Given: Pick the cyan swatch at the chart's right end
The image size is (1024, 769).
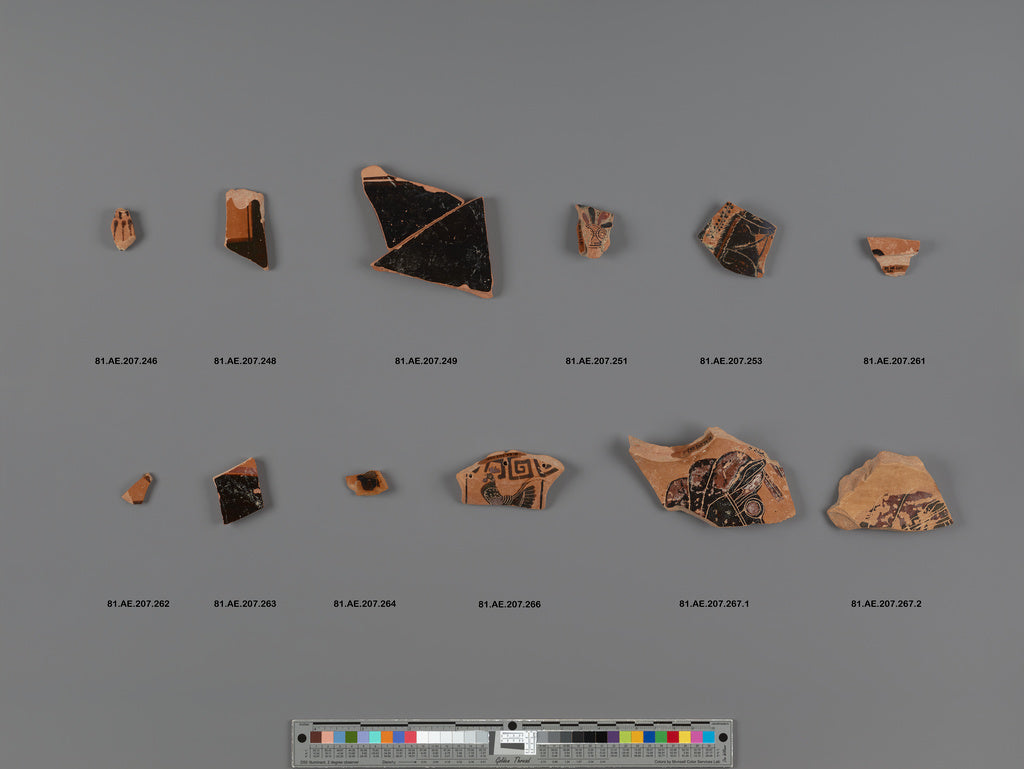Looking at the screenshot, I should pyautogui.click(x=709, y=737).
